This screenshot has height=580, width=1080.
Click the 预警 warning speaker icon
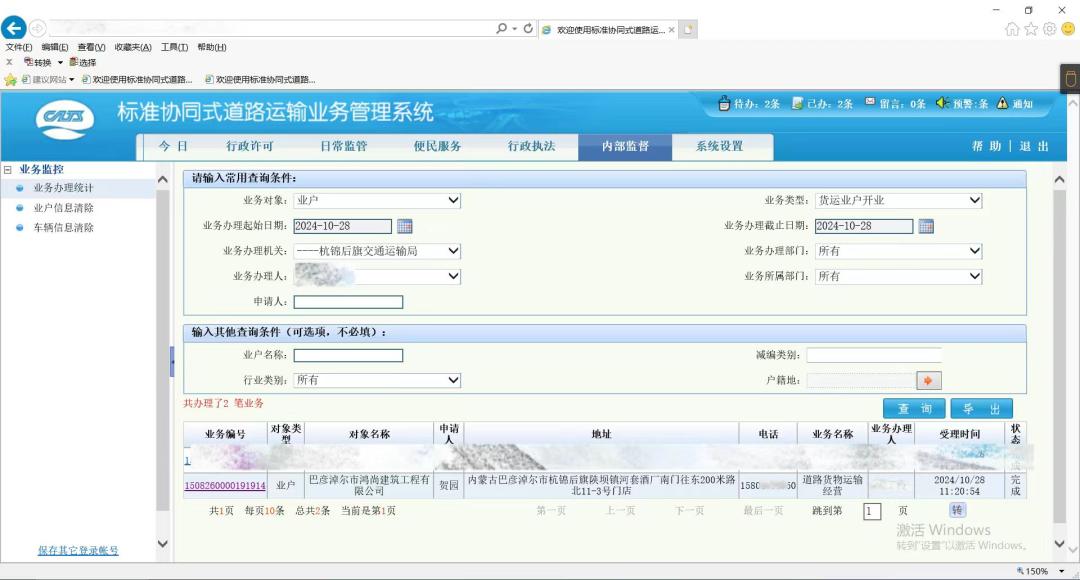tap(942, 103)
